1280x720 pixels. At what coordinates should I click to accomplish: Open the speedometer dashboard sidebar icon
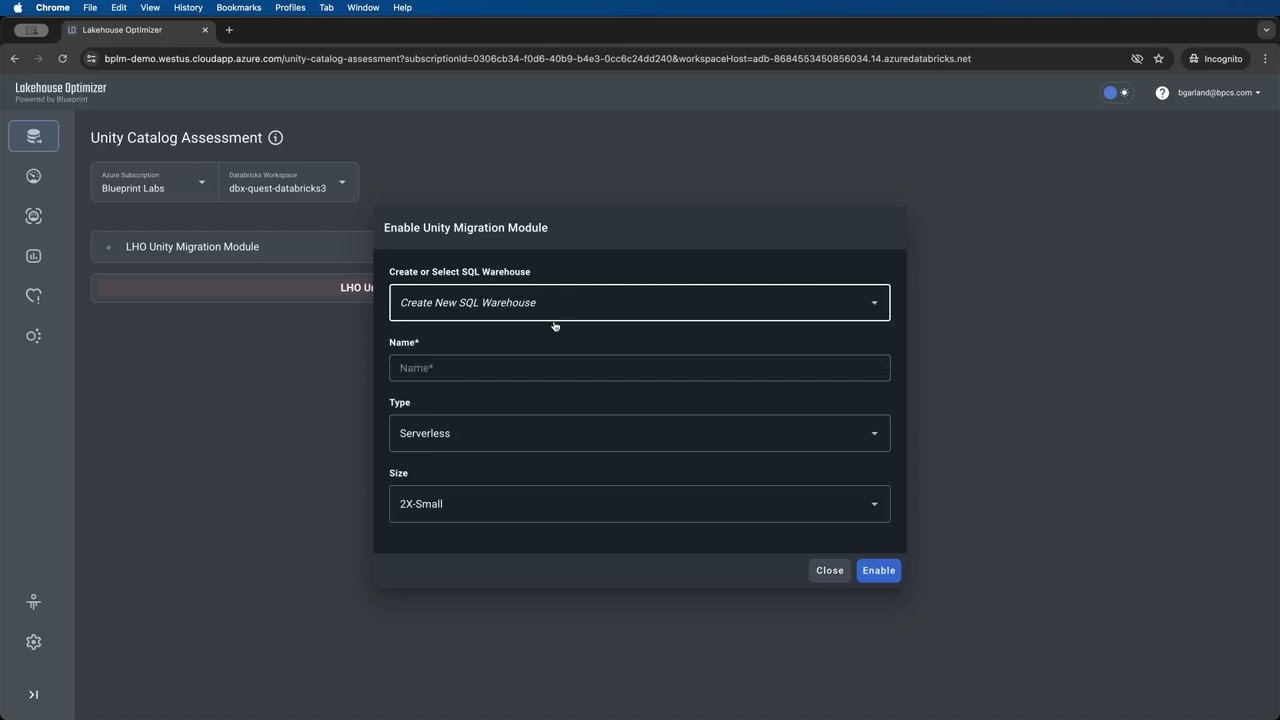click(x=34, y=176)
